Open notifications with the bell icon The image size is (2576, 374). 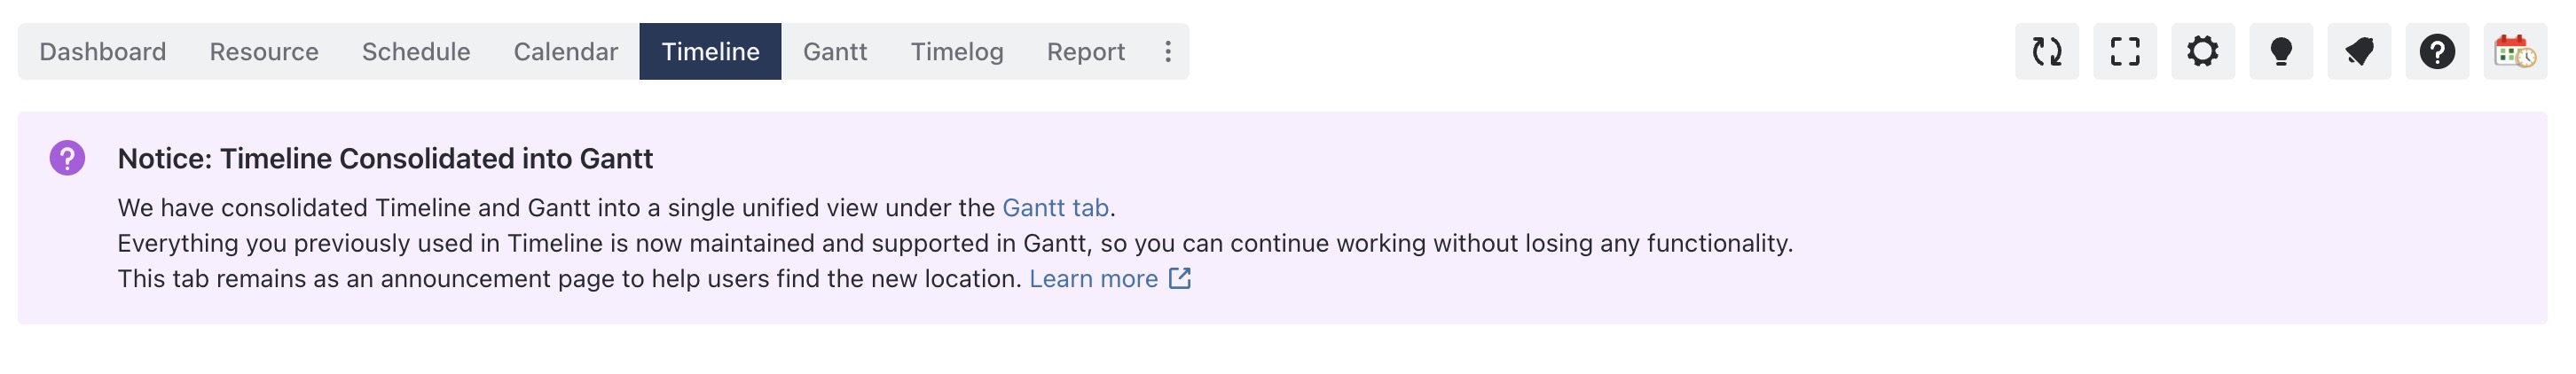coord(2358,51)
